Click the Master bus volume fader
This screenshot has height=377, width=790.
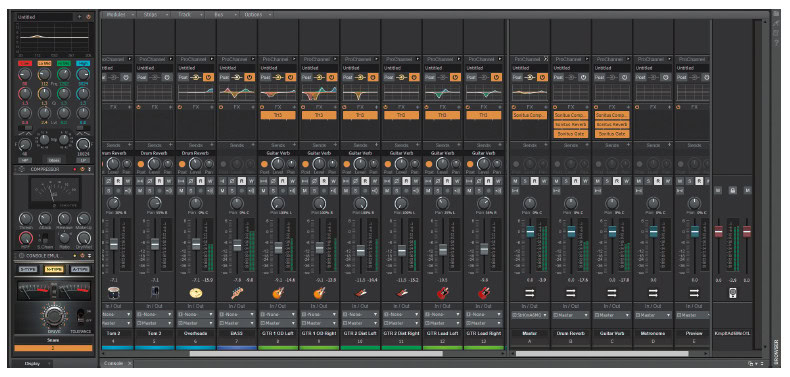pyautogui.click(x=530, y=231)
